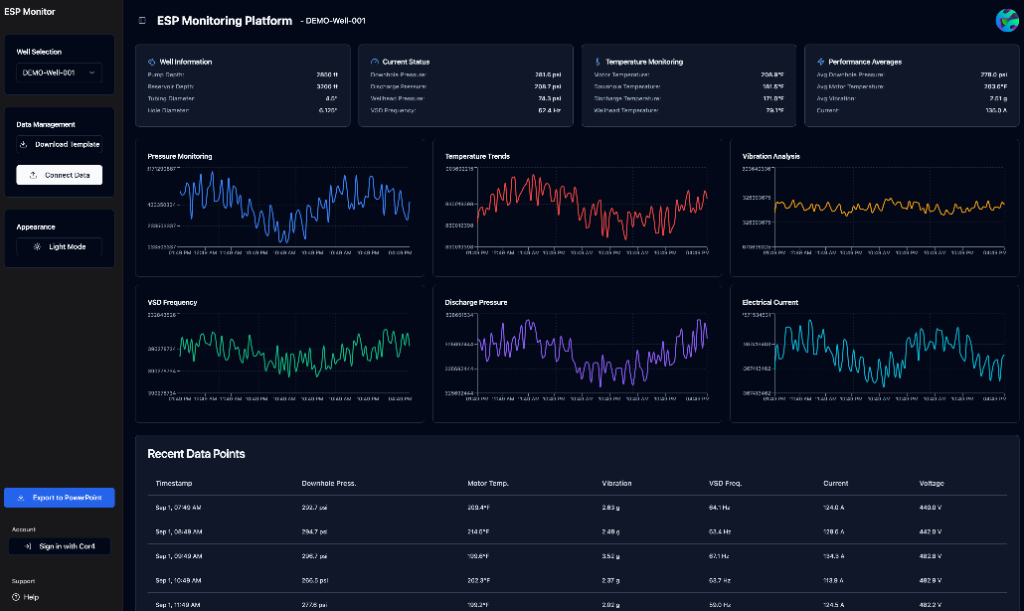Click the Electrical Current chart
The image size is (1024, 611).
pyautogui.click(x=874, y=354)
